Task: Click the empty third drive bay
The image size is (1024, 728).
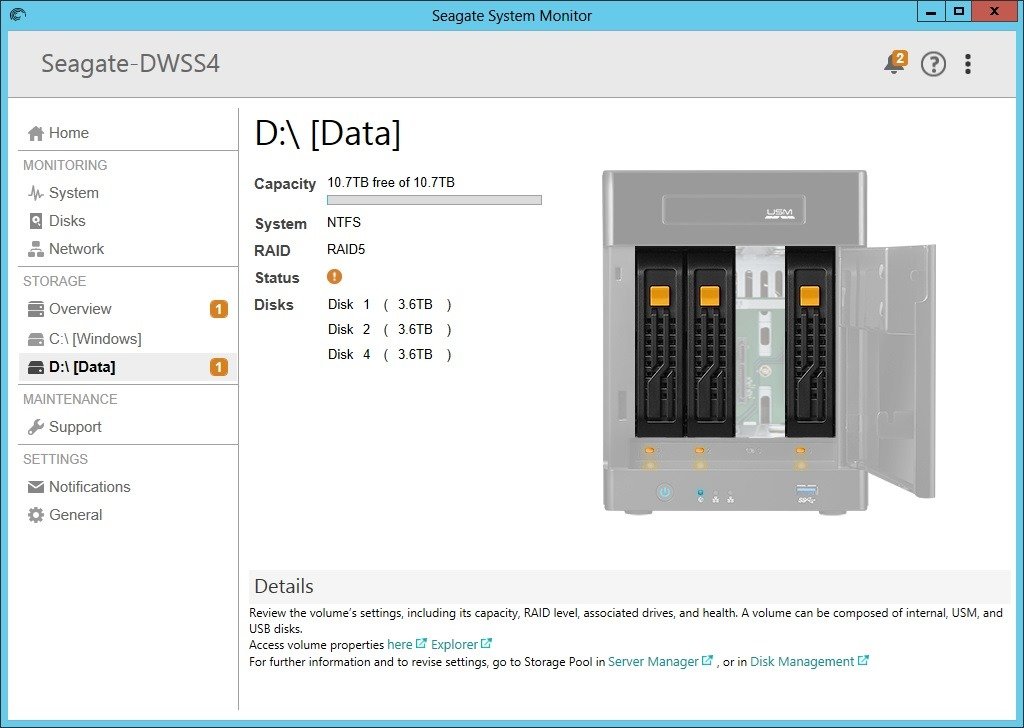Action: click(x=760, y=341)
